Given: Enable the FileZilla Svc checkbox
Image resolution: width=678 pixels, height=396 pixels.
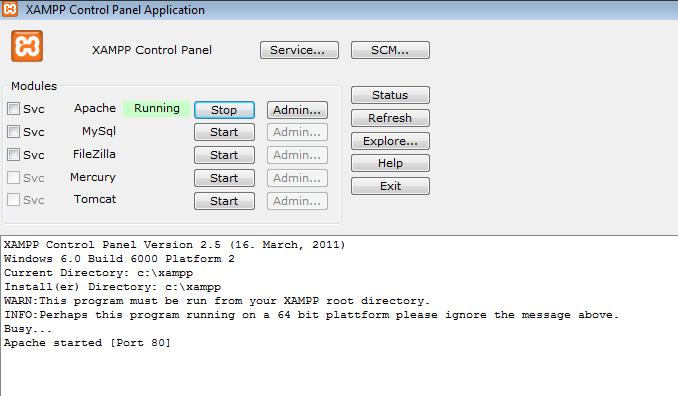Looking at the screenshot, I should (x=13, y=154).
